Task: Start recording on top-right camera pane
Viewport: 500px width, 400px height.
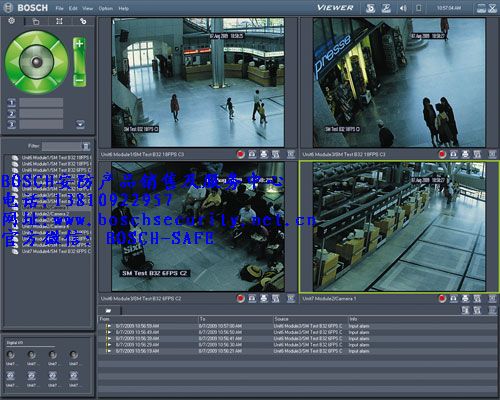Action: click(442, 154)
